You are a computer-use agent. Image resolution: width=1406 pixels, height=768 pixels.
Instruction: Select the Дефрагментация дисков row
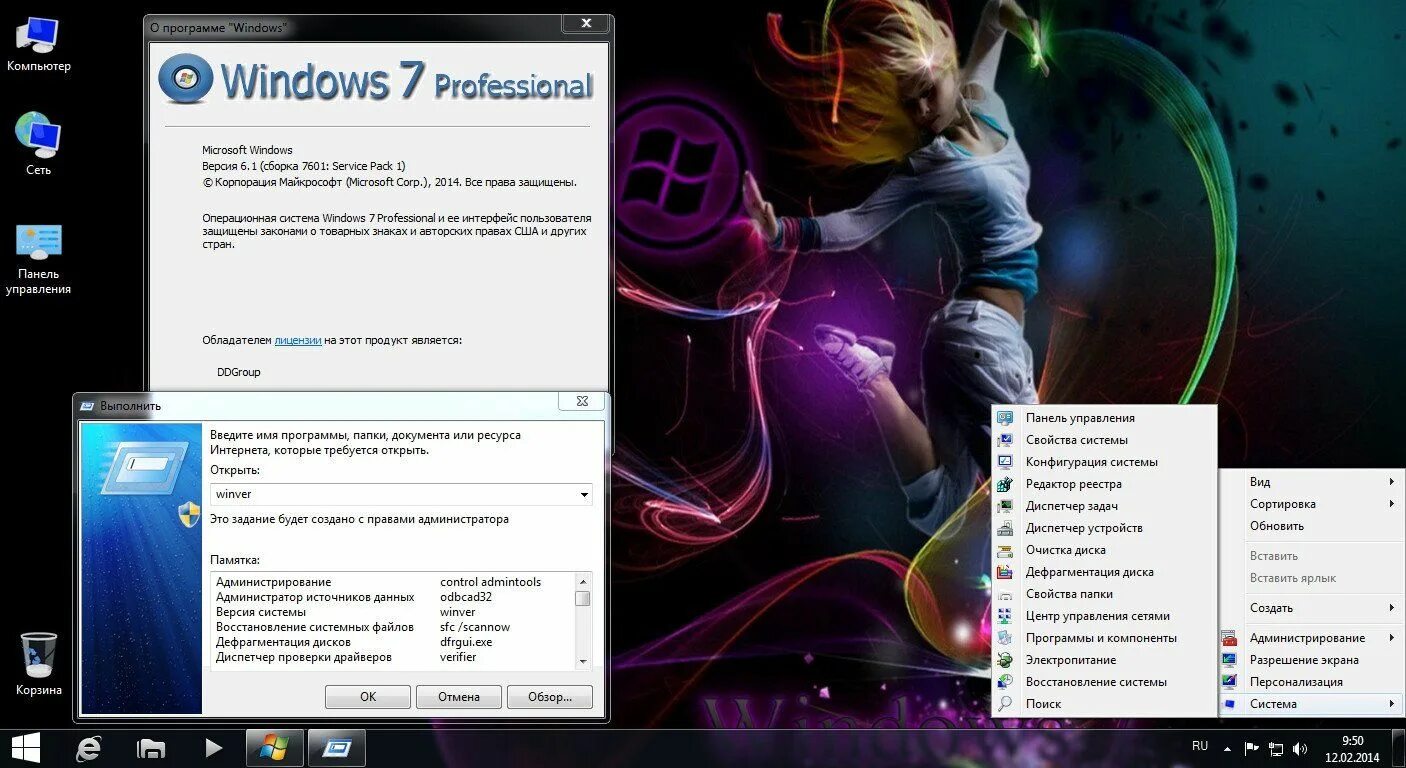click(x=392, y=642)
